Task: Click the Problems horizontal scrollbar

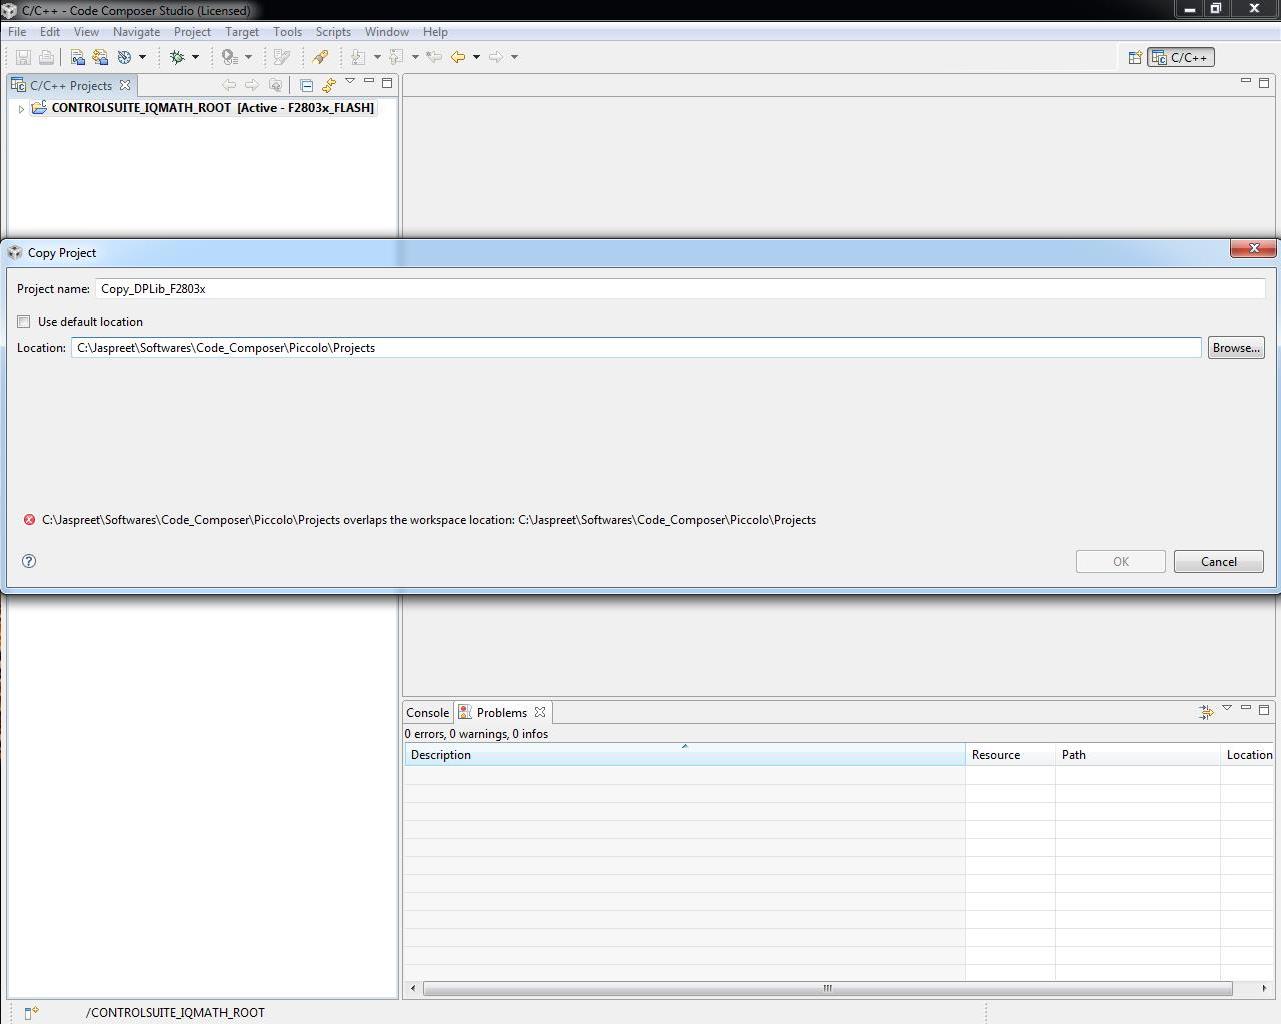Action: 827,988
